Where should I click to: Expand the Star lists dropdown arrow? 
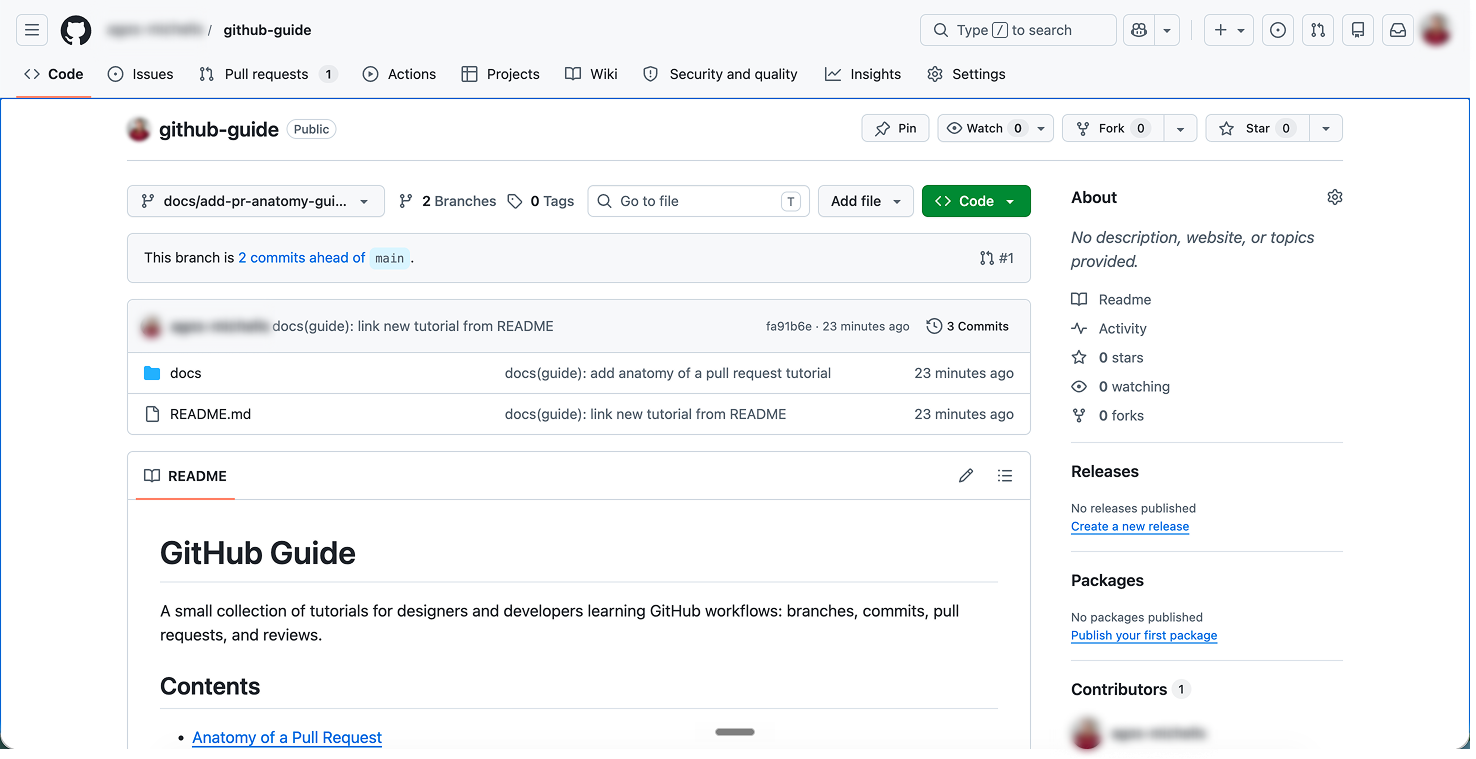tap(1326, 128)
